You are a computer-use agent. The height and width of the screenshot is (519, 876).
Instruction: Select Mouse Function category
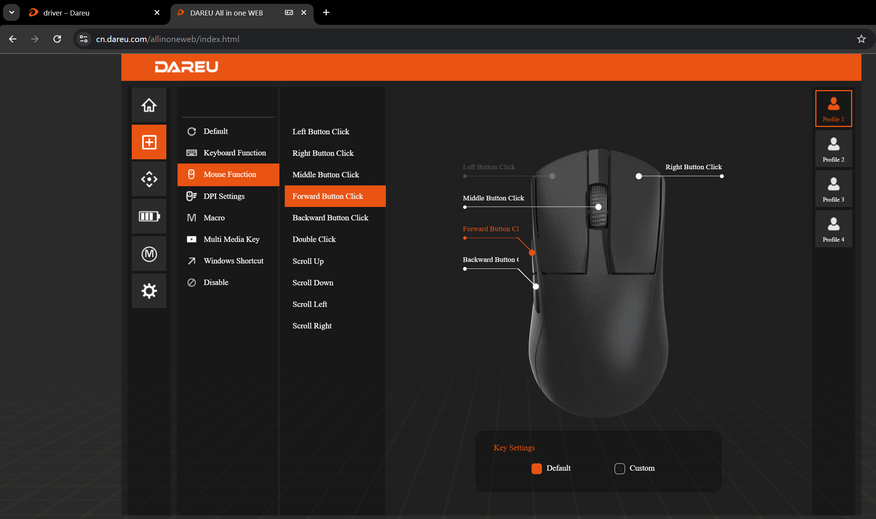point(228,174)
